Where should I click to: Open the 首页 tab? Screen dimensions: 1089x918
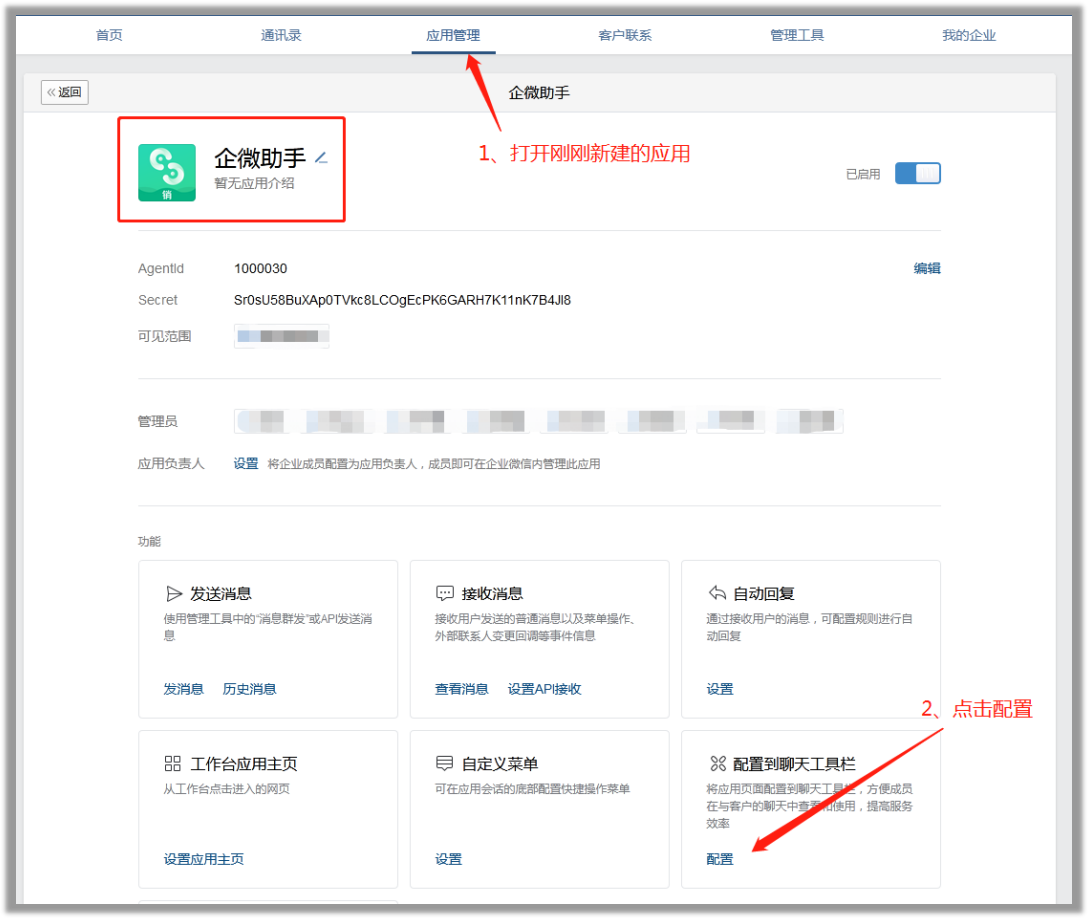tap(109, 35)
